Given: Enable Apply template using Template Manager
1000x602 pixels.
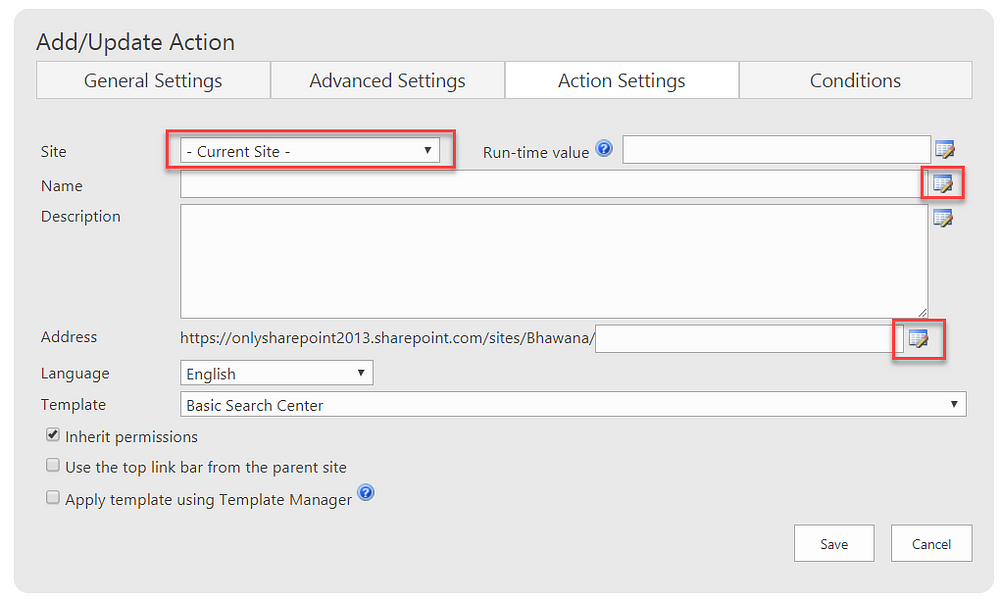Looking at the screenshot, I should click(53, 497).
